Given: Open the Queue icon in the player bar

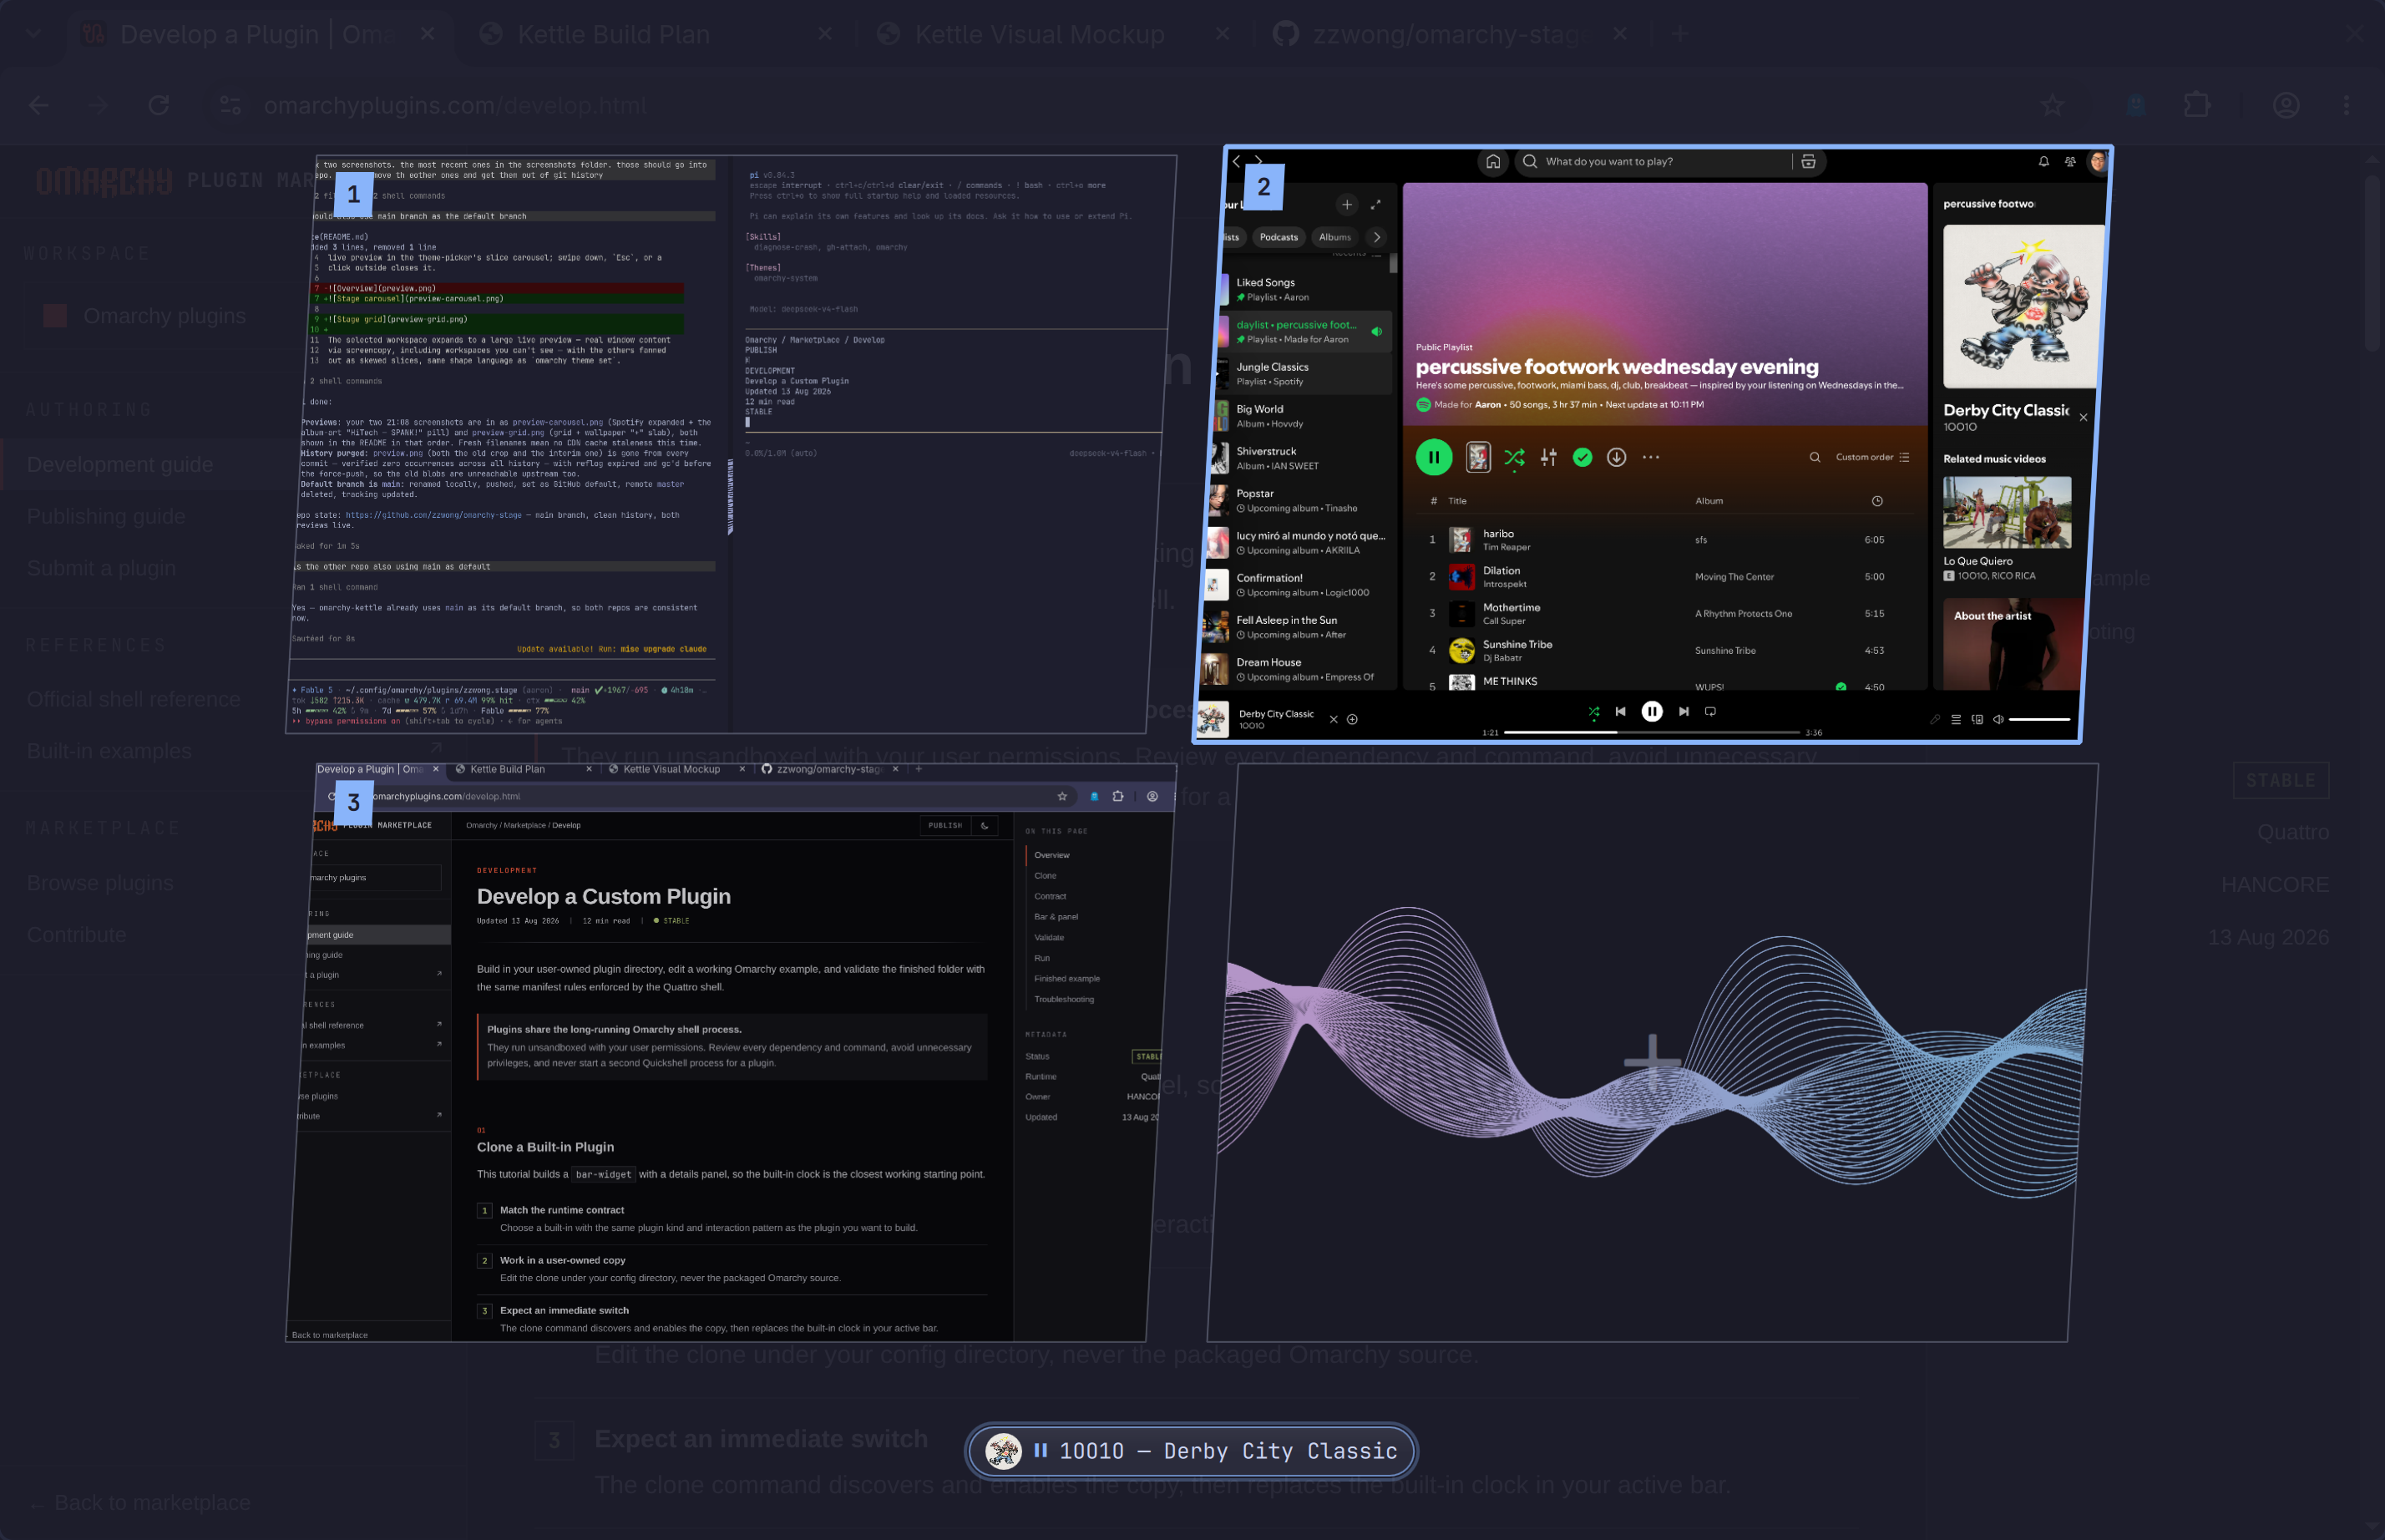Looking at the screenshot, I should (1955, 719).
